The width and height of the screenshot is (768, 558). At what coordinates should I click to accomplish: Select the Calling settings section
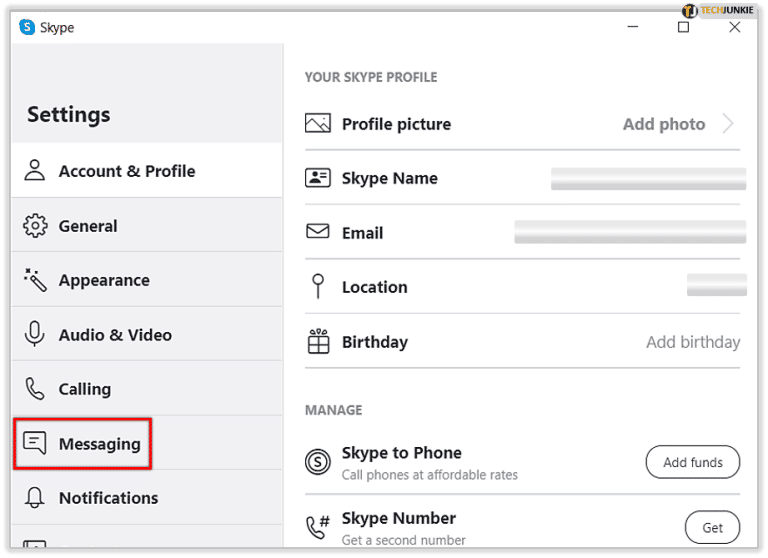(146, 388)
